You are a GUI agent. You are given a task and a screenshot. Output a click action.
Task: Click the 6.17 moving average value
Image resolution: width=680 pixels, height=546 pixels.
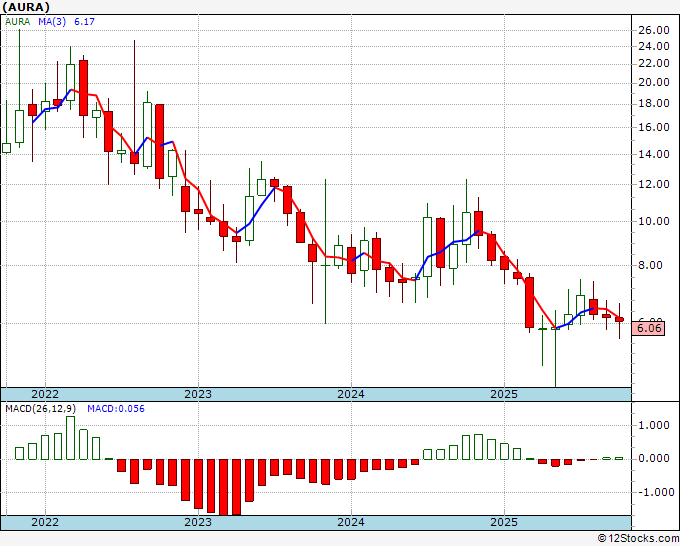coord(84,22)
